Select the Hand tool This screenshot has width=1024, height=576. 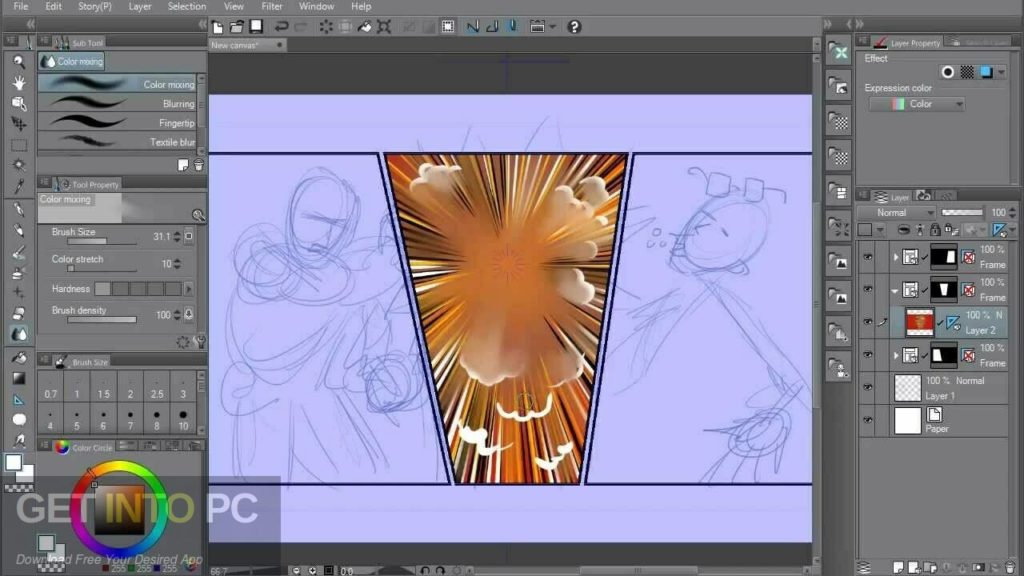[x=20, y=82]
